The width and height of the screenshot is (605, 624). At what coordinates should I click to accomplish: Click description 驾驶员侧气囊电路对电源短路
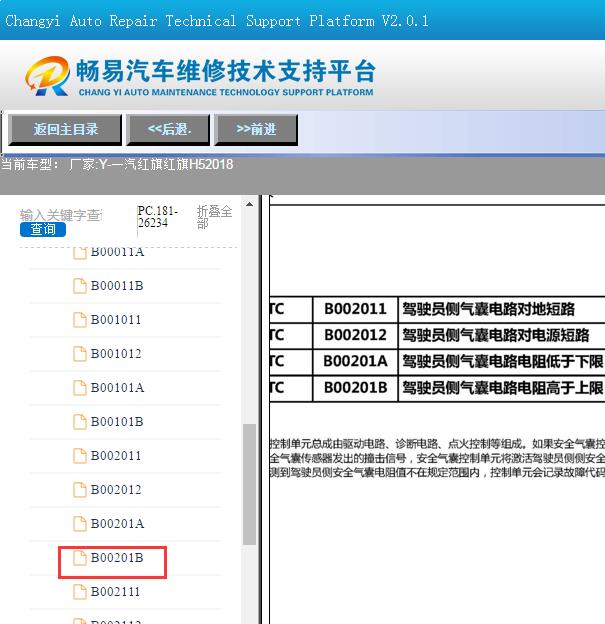pos(496,335)
